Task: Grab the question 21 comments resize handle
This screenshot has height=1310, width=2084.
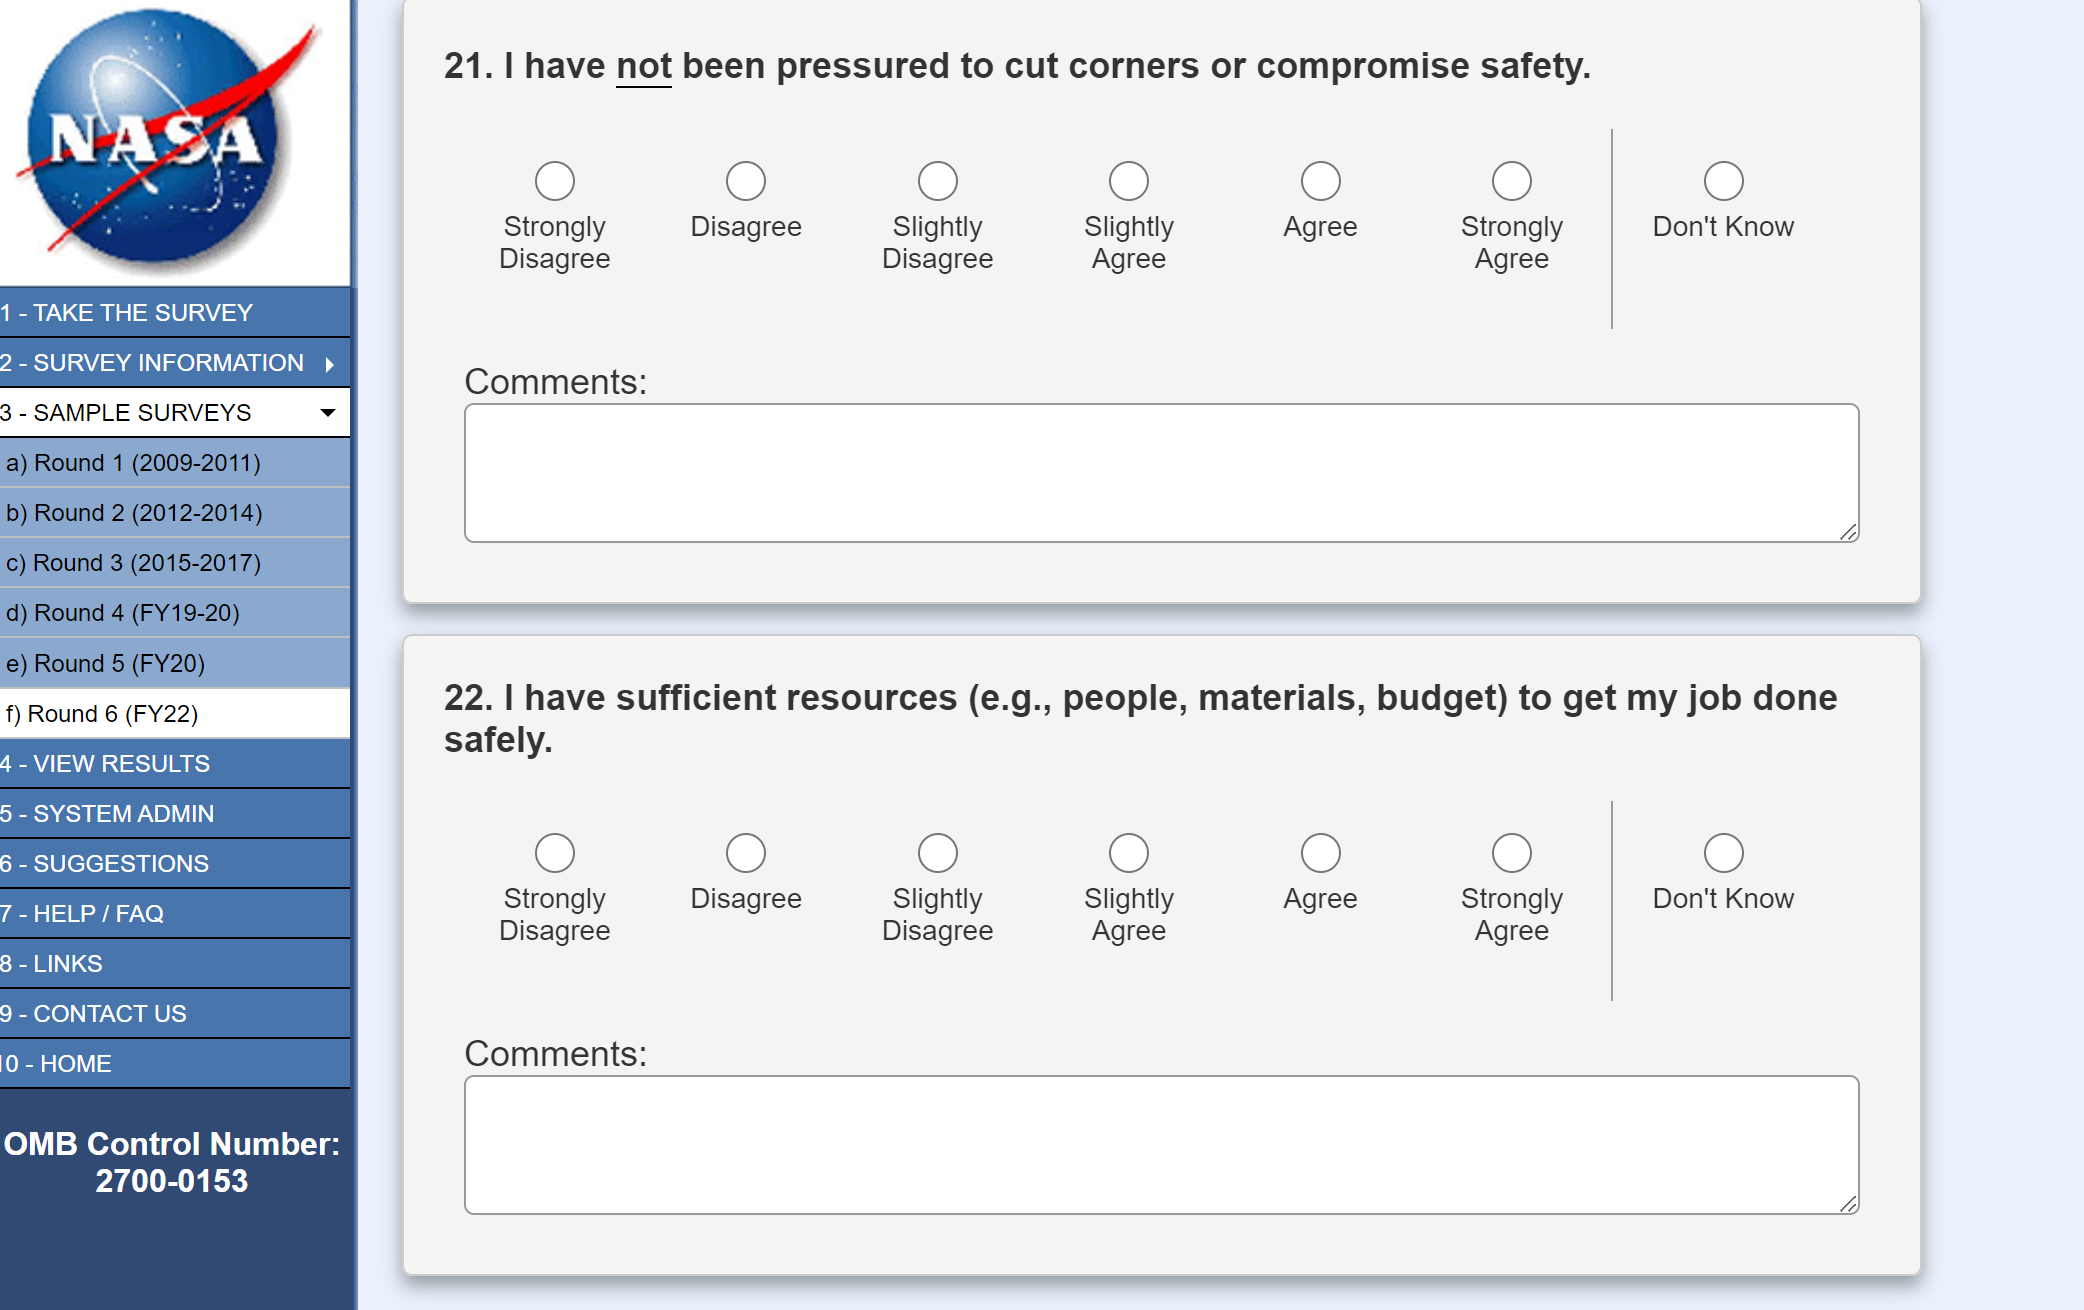Action: 1848,533
